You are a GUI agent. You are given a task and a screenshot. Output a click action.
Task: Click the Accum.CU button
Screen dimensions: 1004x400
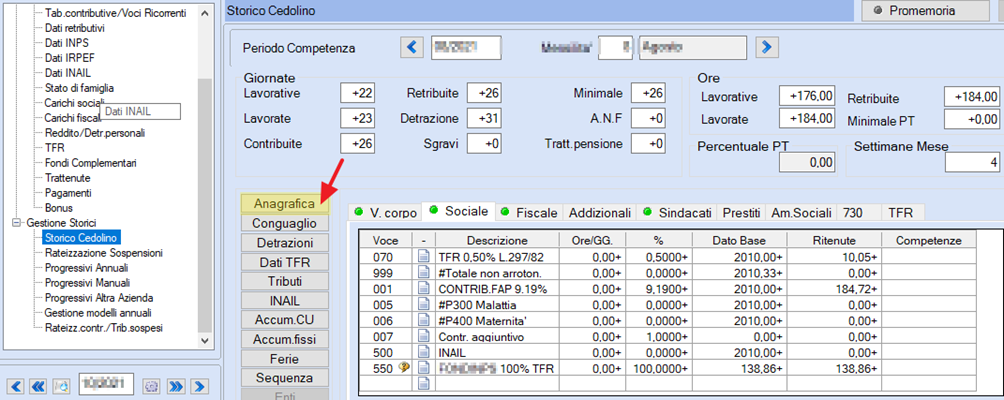click(285, 320)
